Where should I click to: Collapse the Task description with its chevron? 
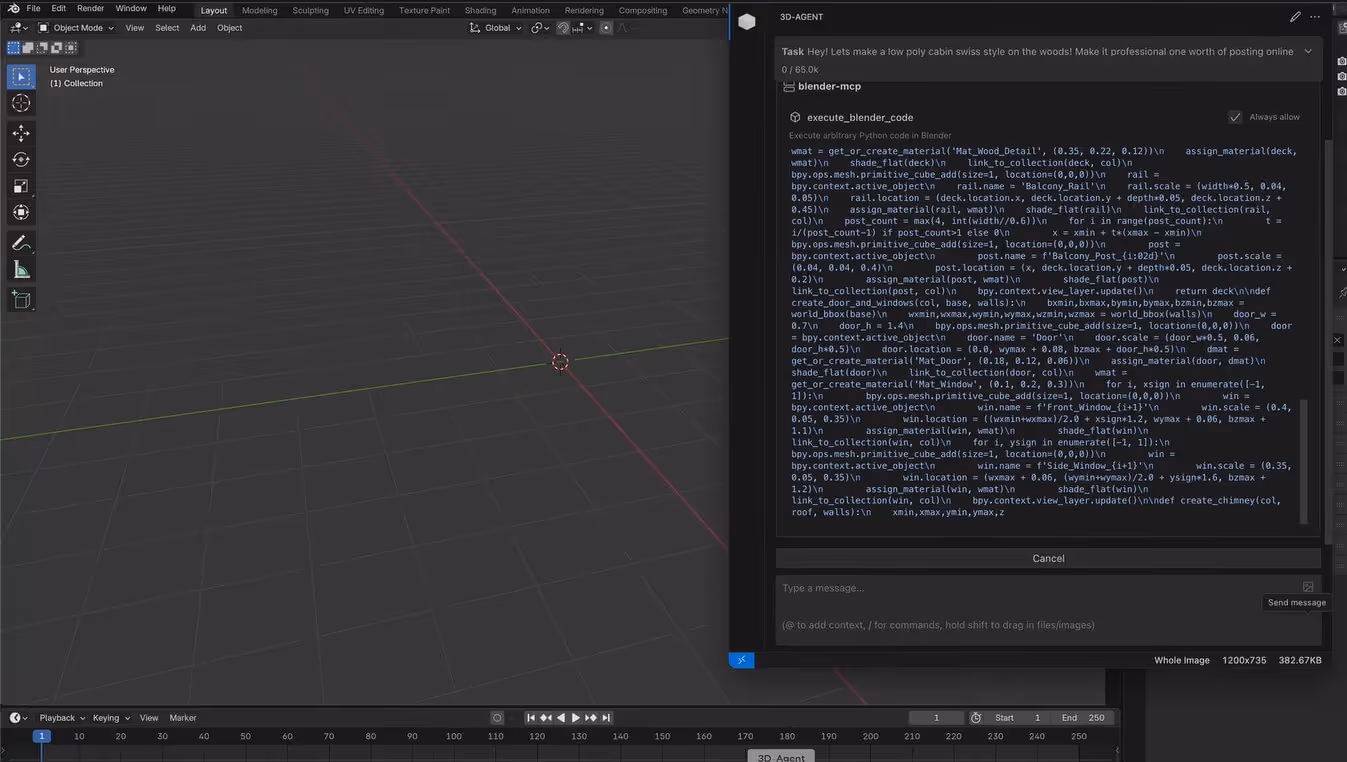[x=1308, y=51]
